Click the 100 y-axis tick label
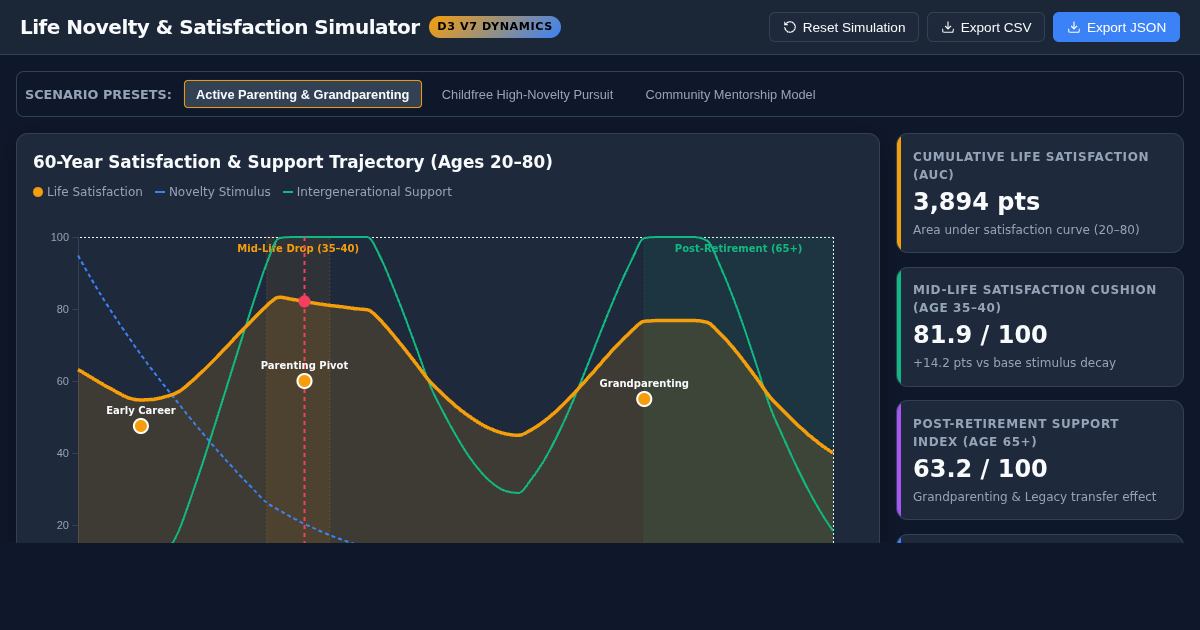Image resolution: width=1200 pixels, height=630 pixels. [60, 237]
